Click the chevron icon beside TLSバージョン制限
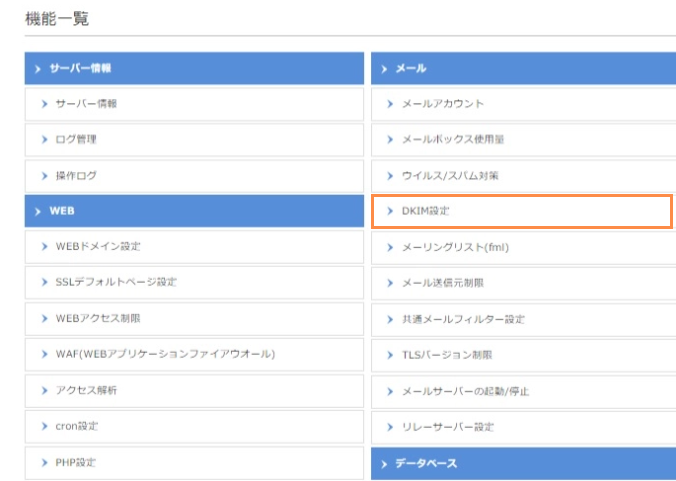This screenshot has width=676, height=481. click(x=390, y=355)
